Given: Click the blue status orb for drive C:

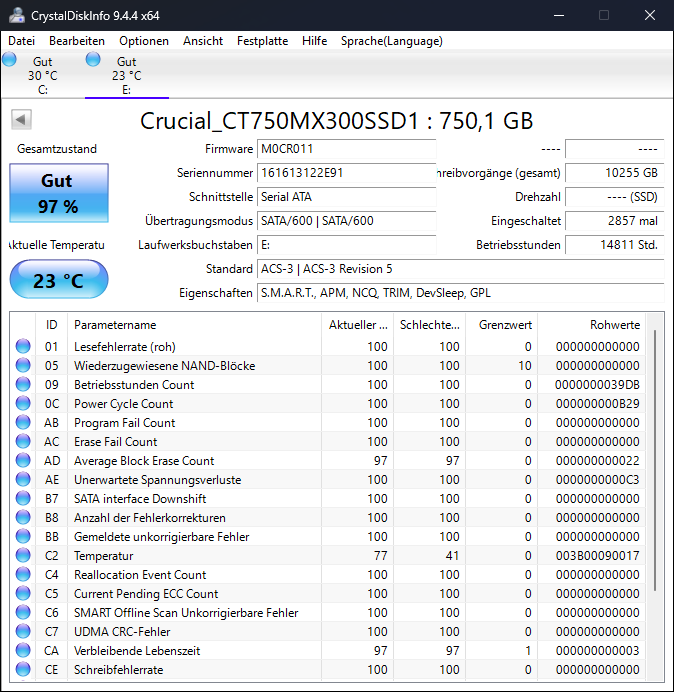Looking at the screenshot, I should 9,59.
